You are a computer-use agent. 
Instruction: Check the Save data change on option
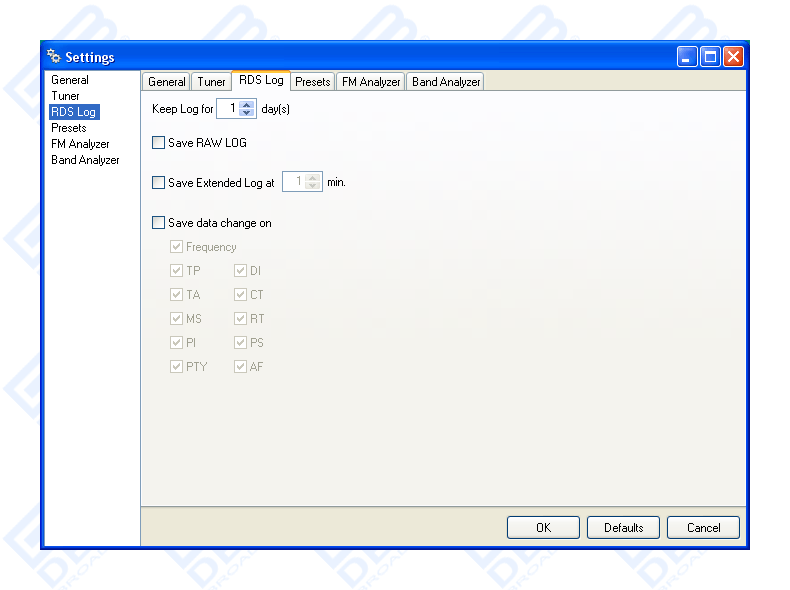click(x=158, y=223)
